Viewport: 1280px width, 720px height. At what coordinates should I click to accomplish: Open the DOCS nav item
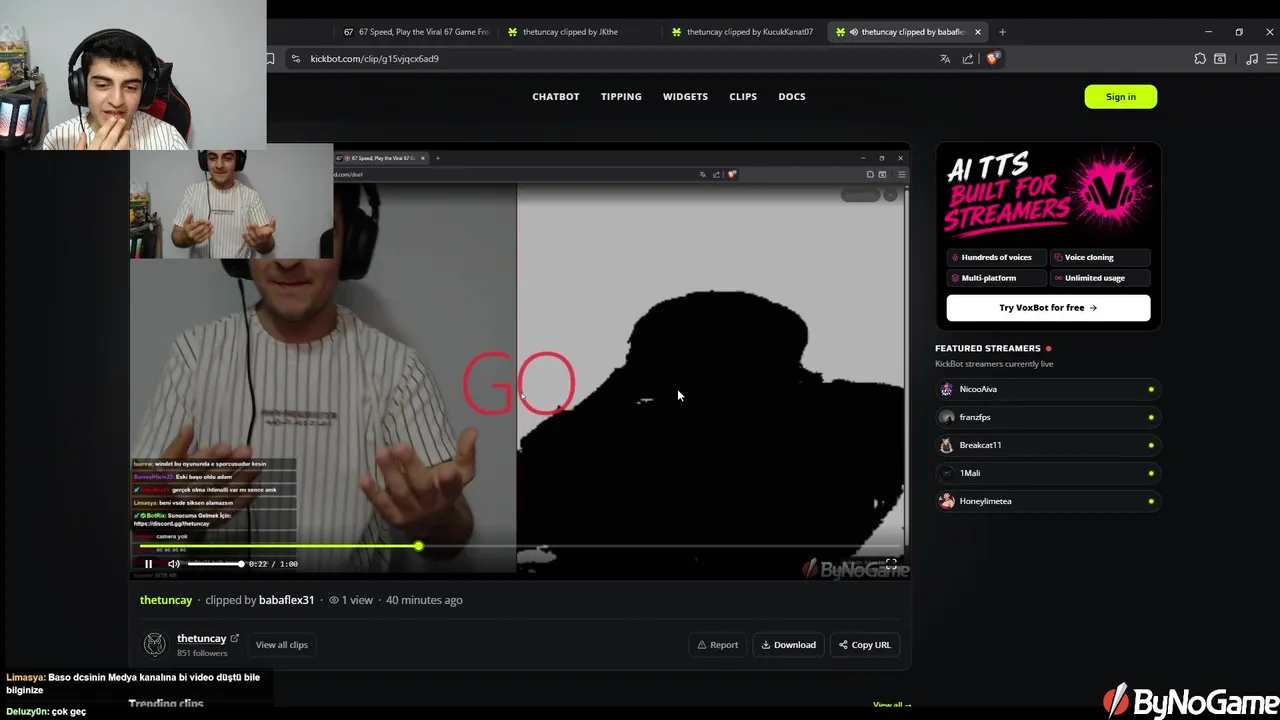(x=792, y=97)
